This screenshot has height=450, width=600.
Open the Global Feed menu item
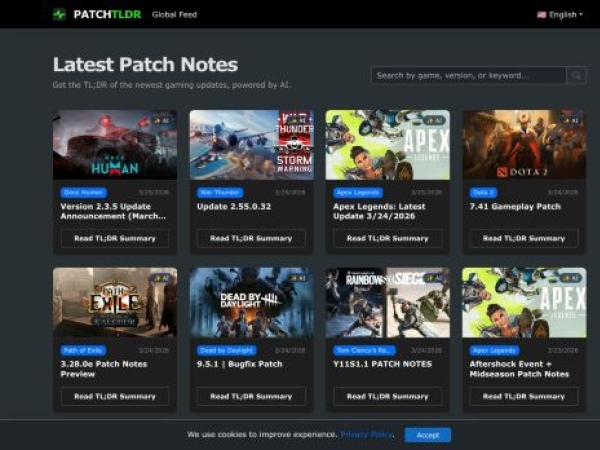point(174,15)
